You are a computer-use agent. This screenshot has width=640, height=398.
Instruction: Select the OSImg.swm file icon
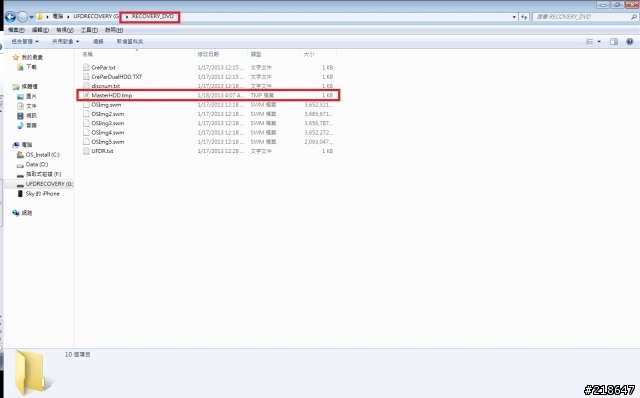pyautogui.click(x=86, y=105)
